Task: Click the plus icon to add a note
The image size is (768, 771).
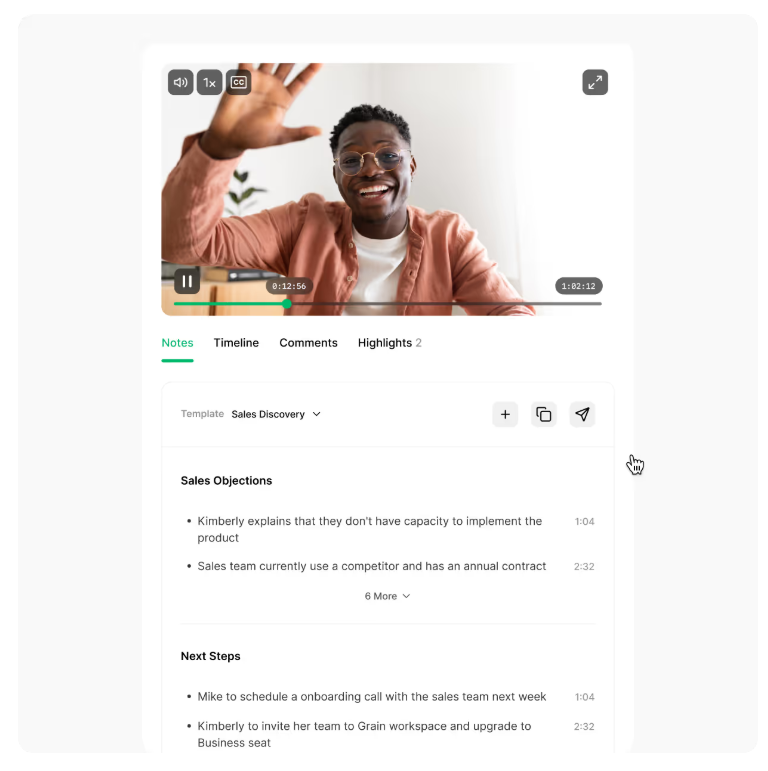Action: tap(505, 415)
